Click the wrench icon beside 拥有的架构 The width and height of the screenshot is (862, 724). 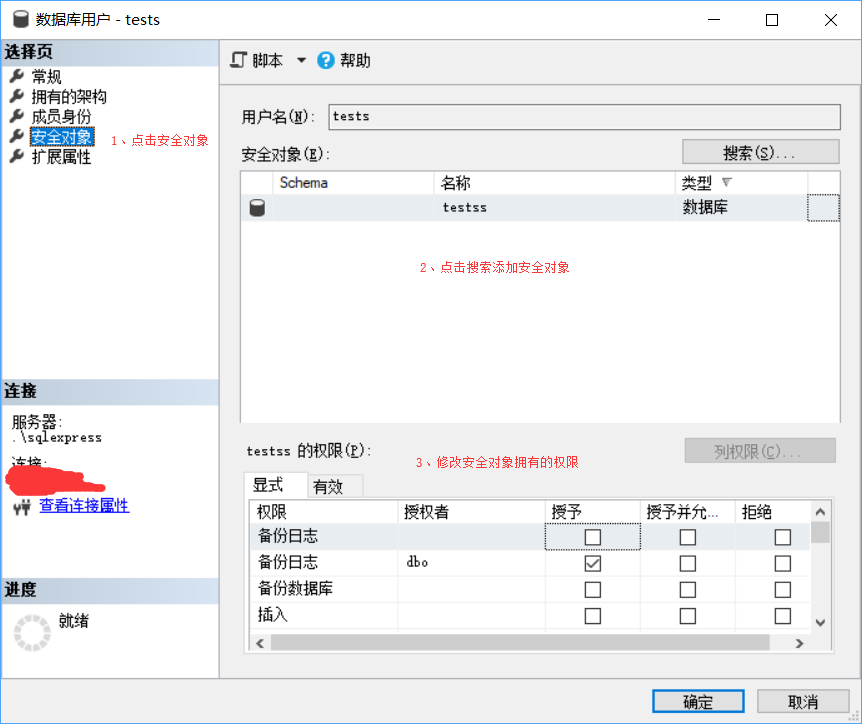17,96
